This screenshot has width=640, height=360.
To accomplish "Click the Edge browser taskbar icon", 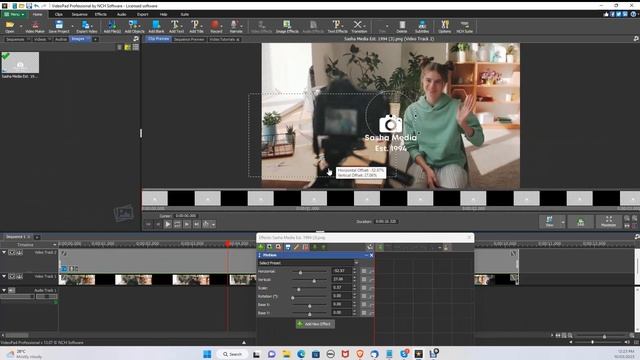I will [x=301, y=354].
